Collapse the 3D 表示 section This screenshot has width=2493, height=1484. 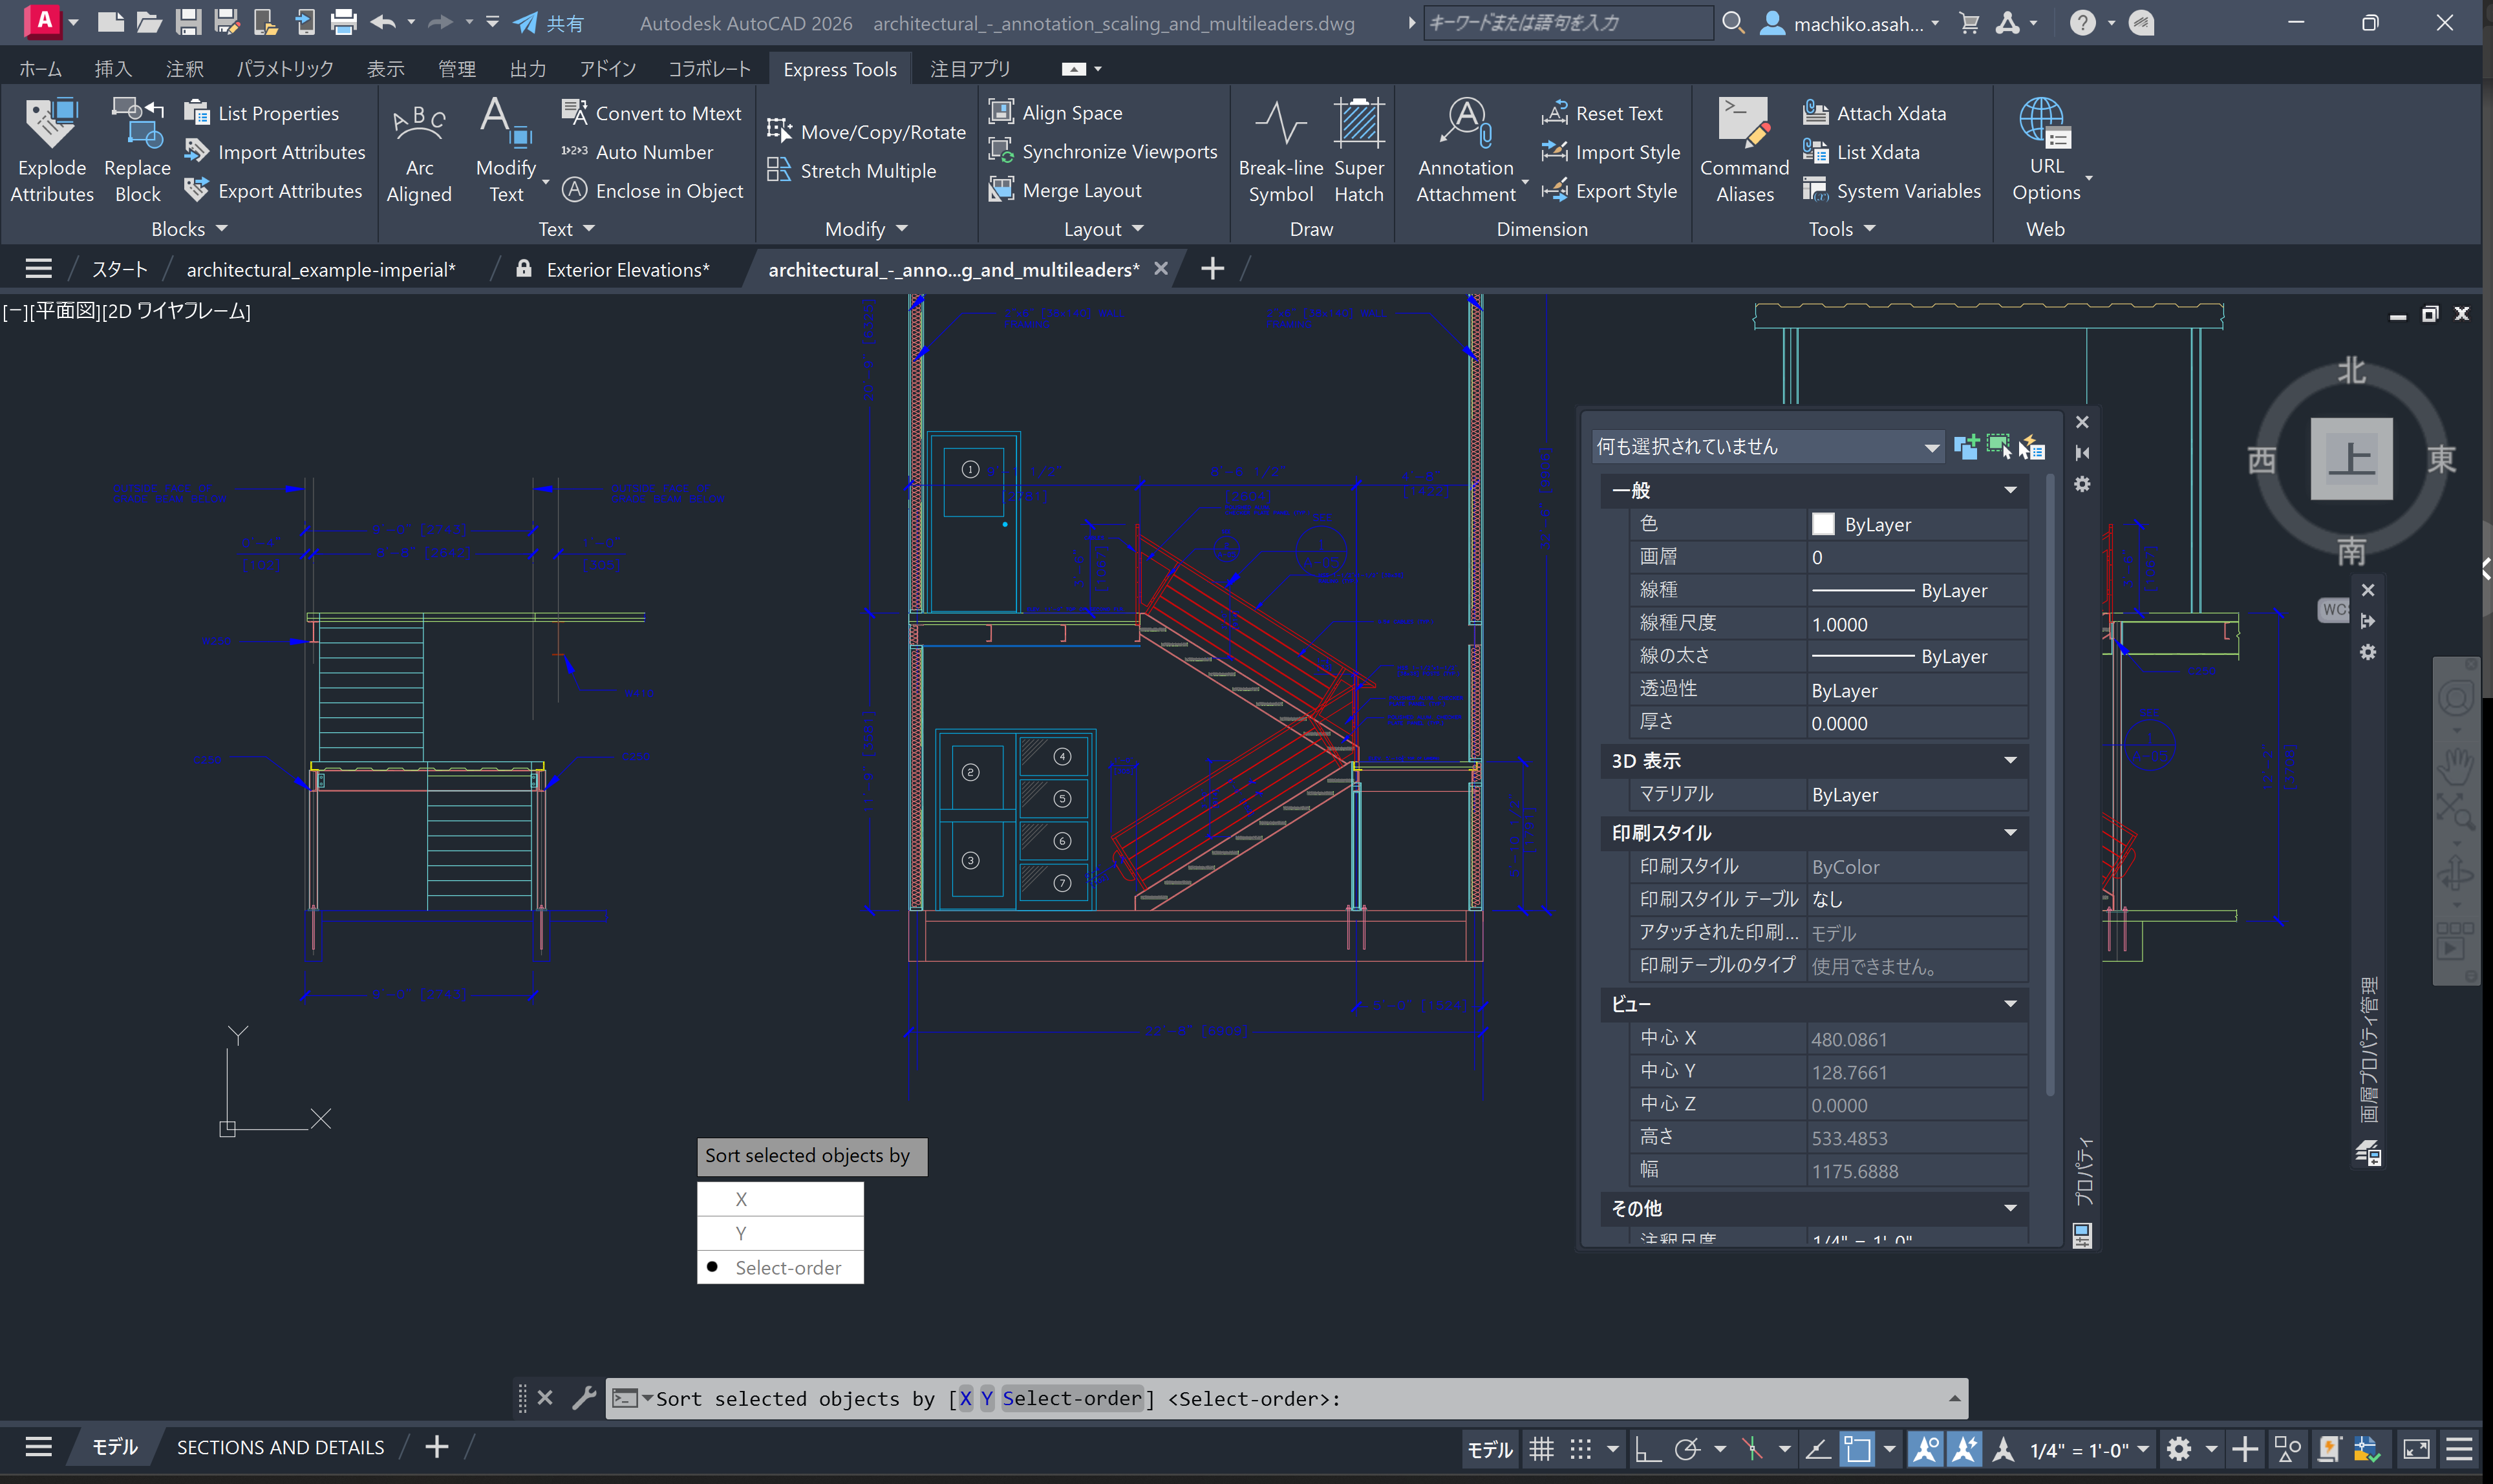click(x=2010, y=761)
